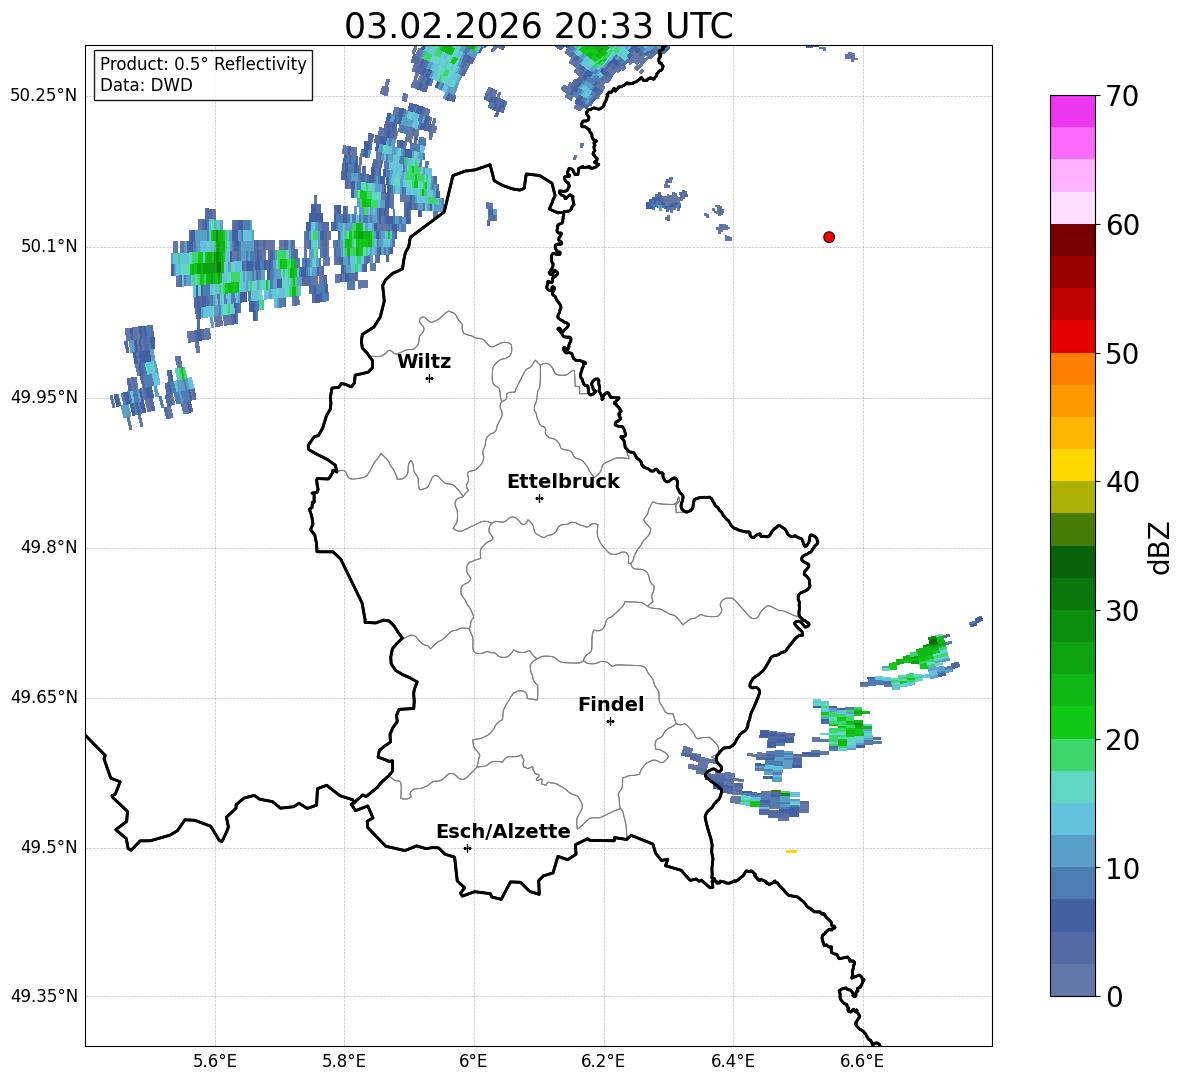Screen dimensions: 1184x1081
Task: Click the Wiltz city label
Action: pyautogui.click(x=424, y=362)
